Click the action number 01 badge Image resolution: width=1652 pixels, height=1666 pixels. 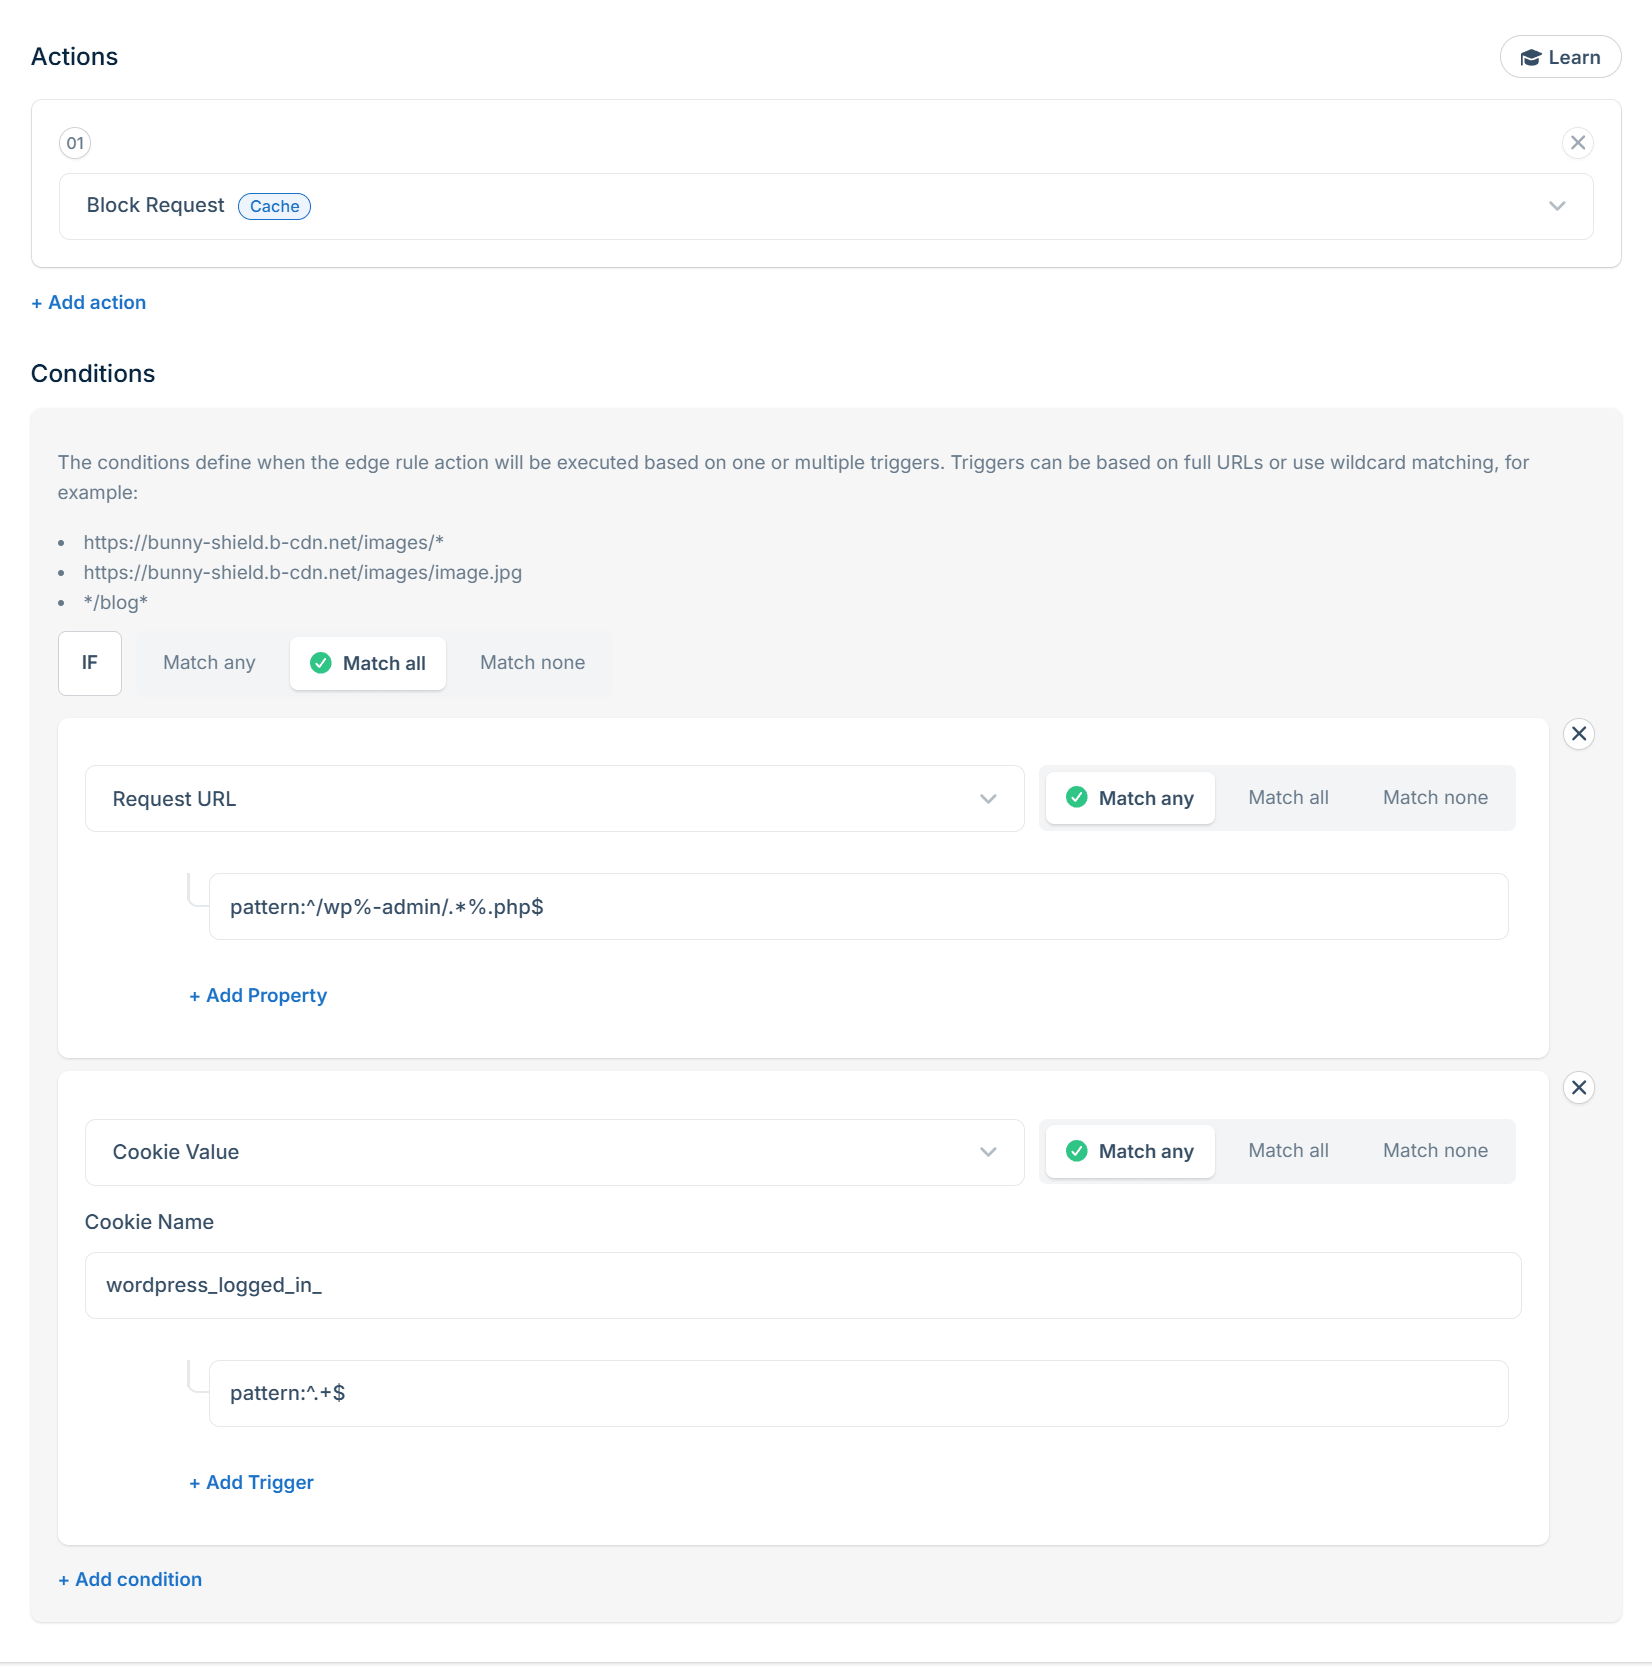tap(75, 143)
